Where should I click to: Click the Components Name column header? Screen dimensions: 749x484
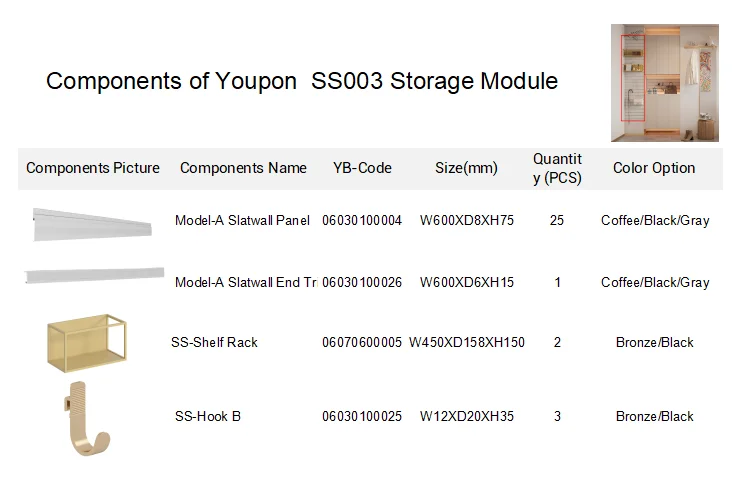(243, 168)
